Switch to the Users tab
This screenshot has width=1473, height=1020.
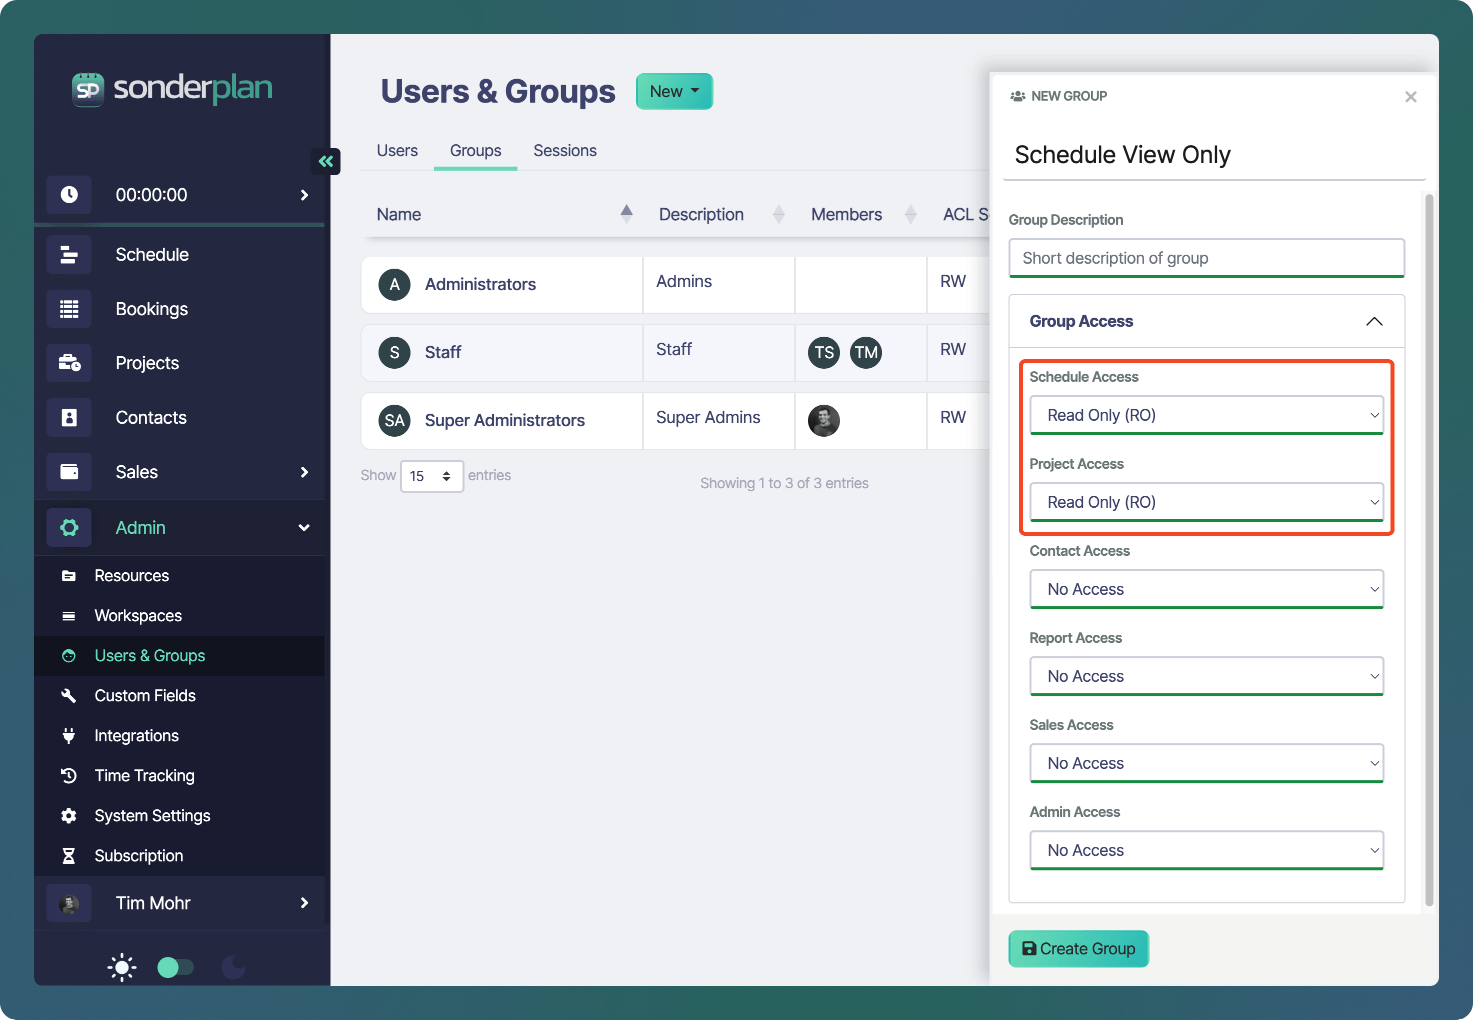[x=397, y=150]
